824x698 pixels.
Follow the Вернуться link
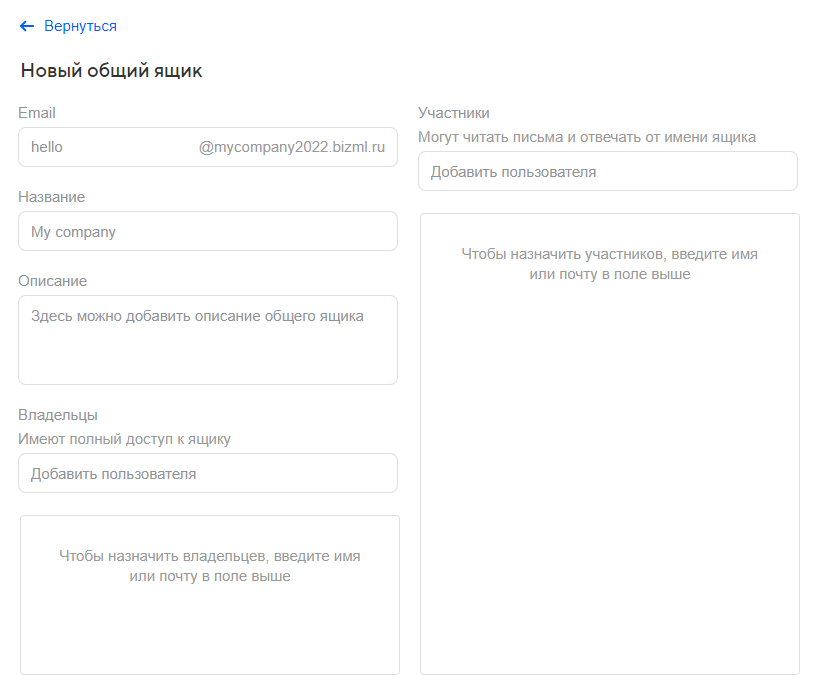click(x=80, y=26)
